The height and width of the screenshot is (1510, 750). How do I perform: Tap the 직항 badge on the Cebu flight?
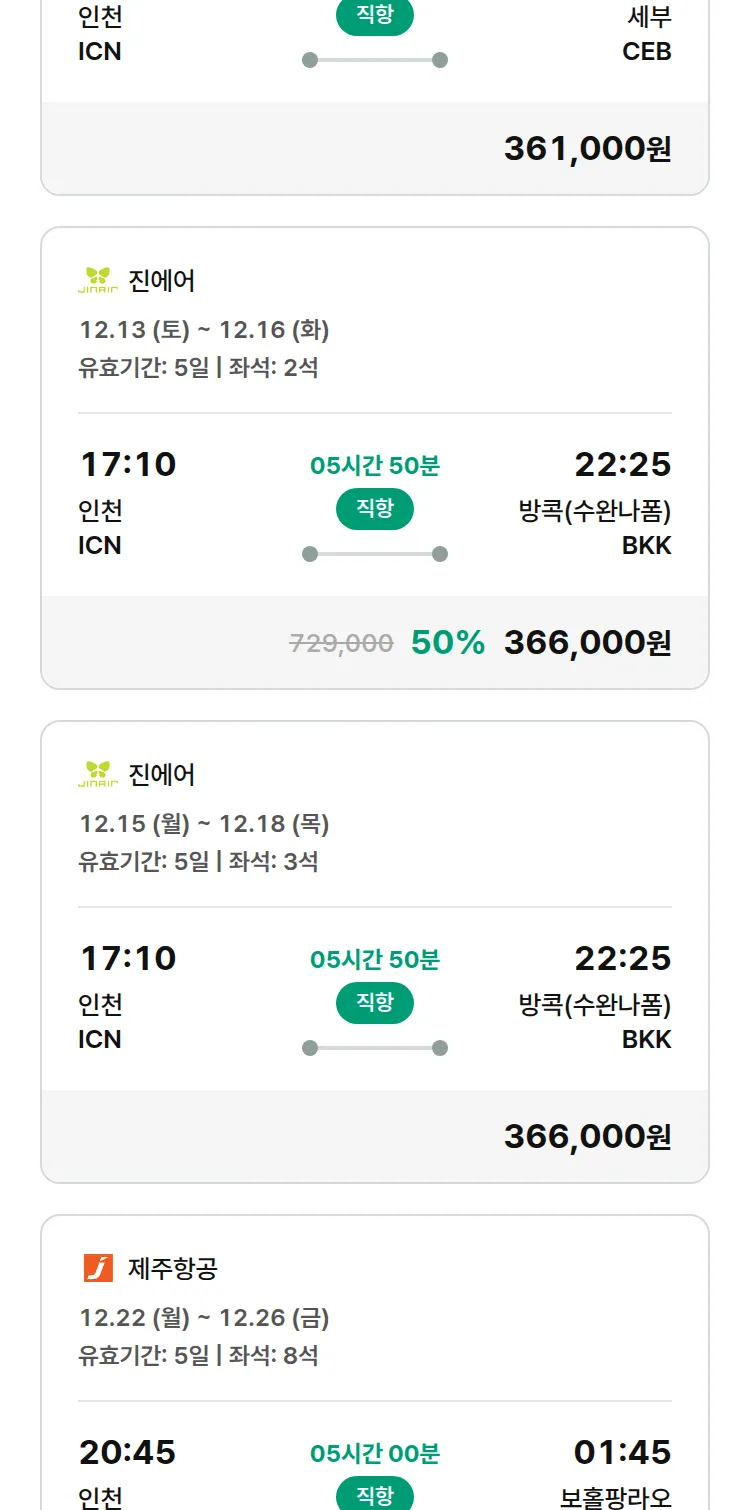pyautogui.click(x=375, y=17)
